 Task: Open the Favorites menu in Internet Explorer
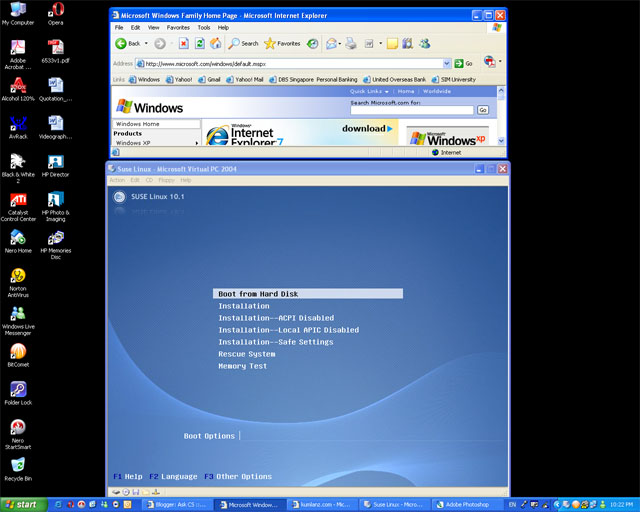pos(178,27)
